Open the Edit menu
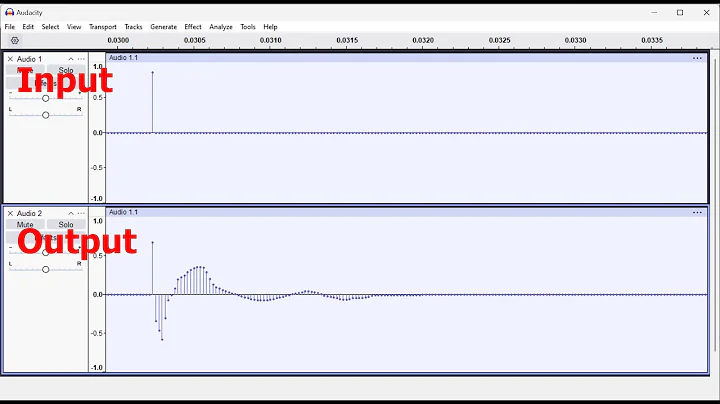Image resolution: width=720 pixels, height=404 pixels. pyautogui.click(x=28, y=27)
